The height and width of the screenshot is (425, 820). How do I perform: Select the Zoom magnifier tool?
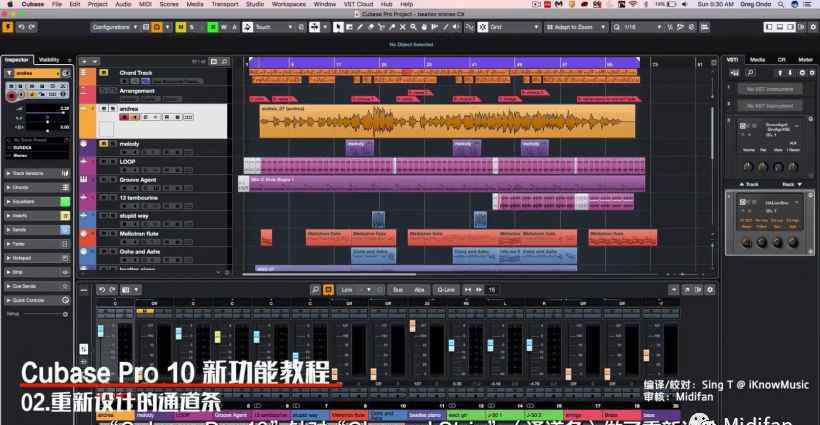click(x=413, y=27)
